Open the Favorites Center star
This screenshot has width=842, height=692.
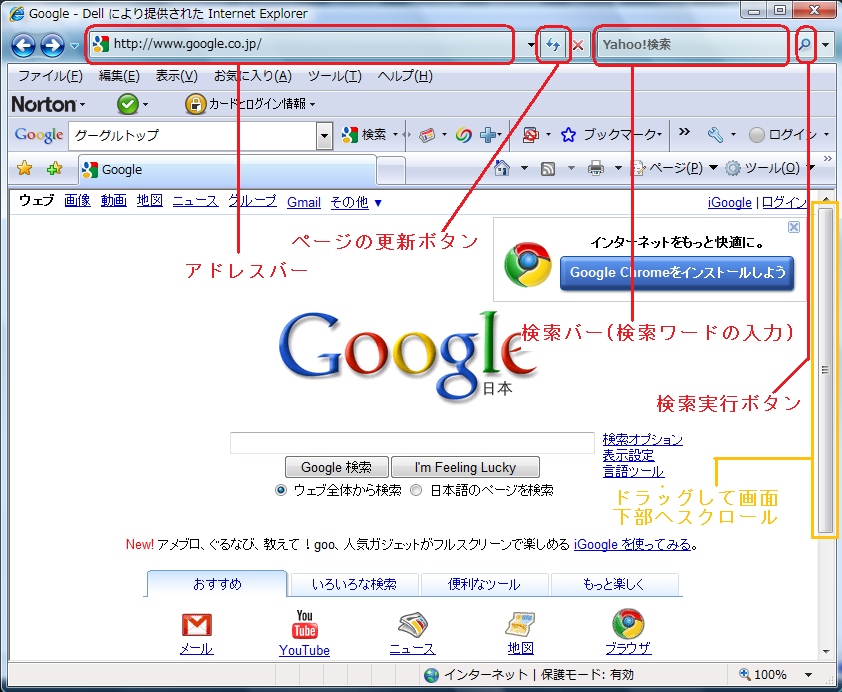pyautogui.click(x=24, y=169)
